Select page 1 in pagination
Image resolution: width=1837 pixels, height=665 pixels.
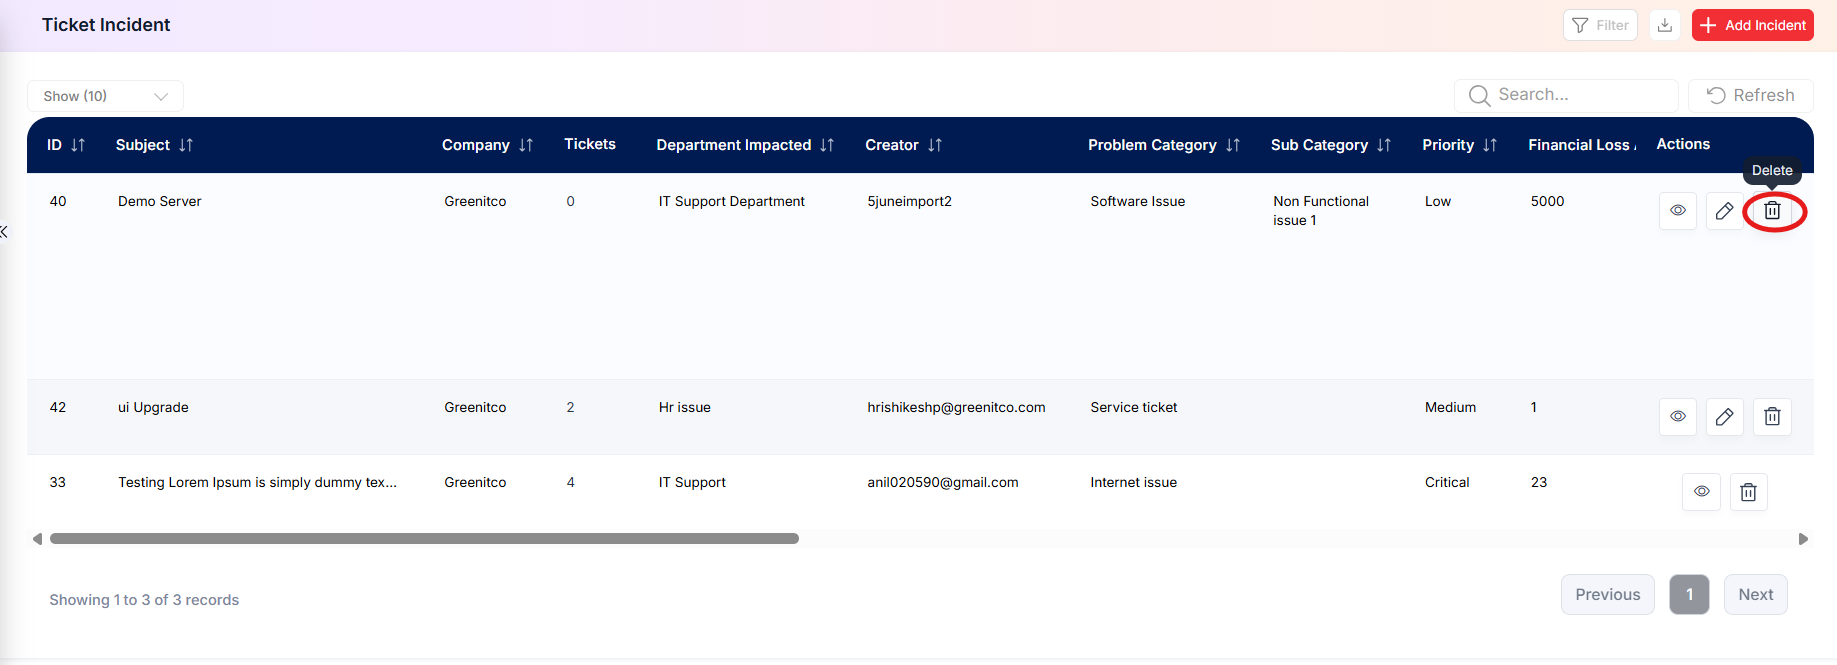pos(1690,595)
